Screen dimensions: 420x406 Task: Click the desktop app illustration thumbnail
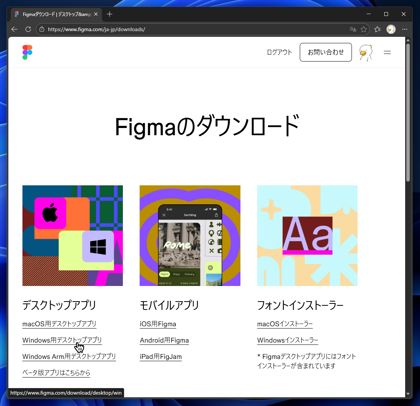[73, 236]
